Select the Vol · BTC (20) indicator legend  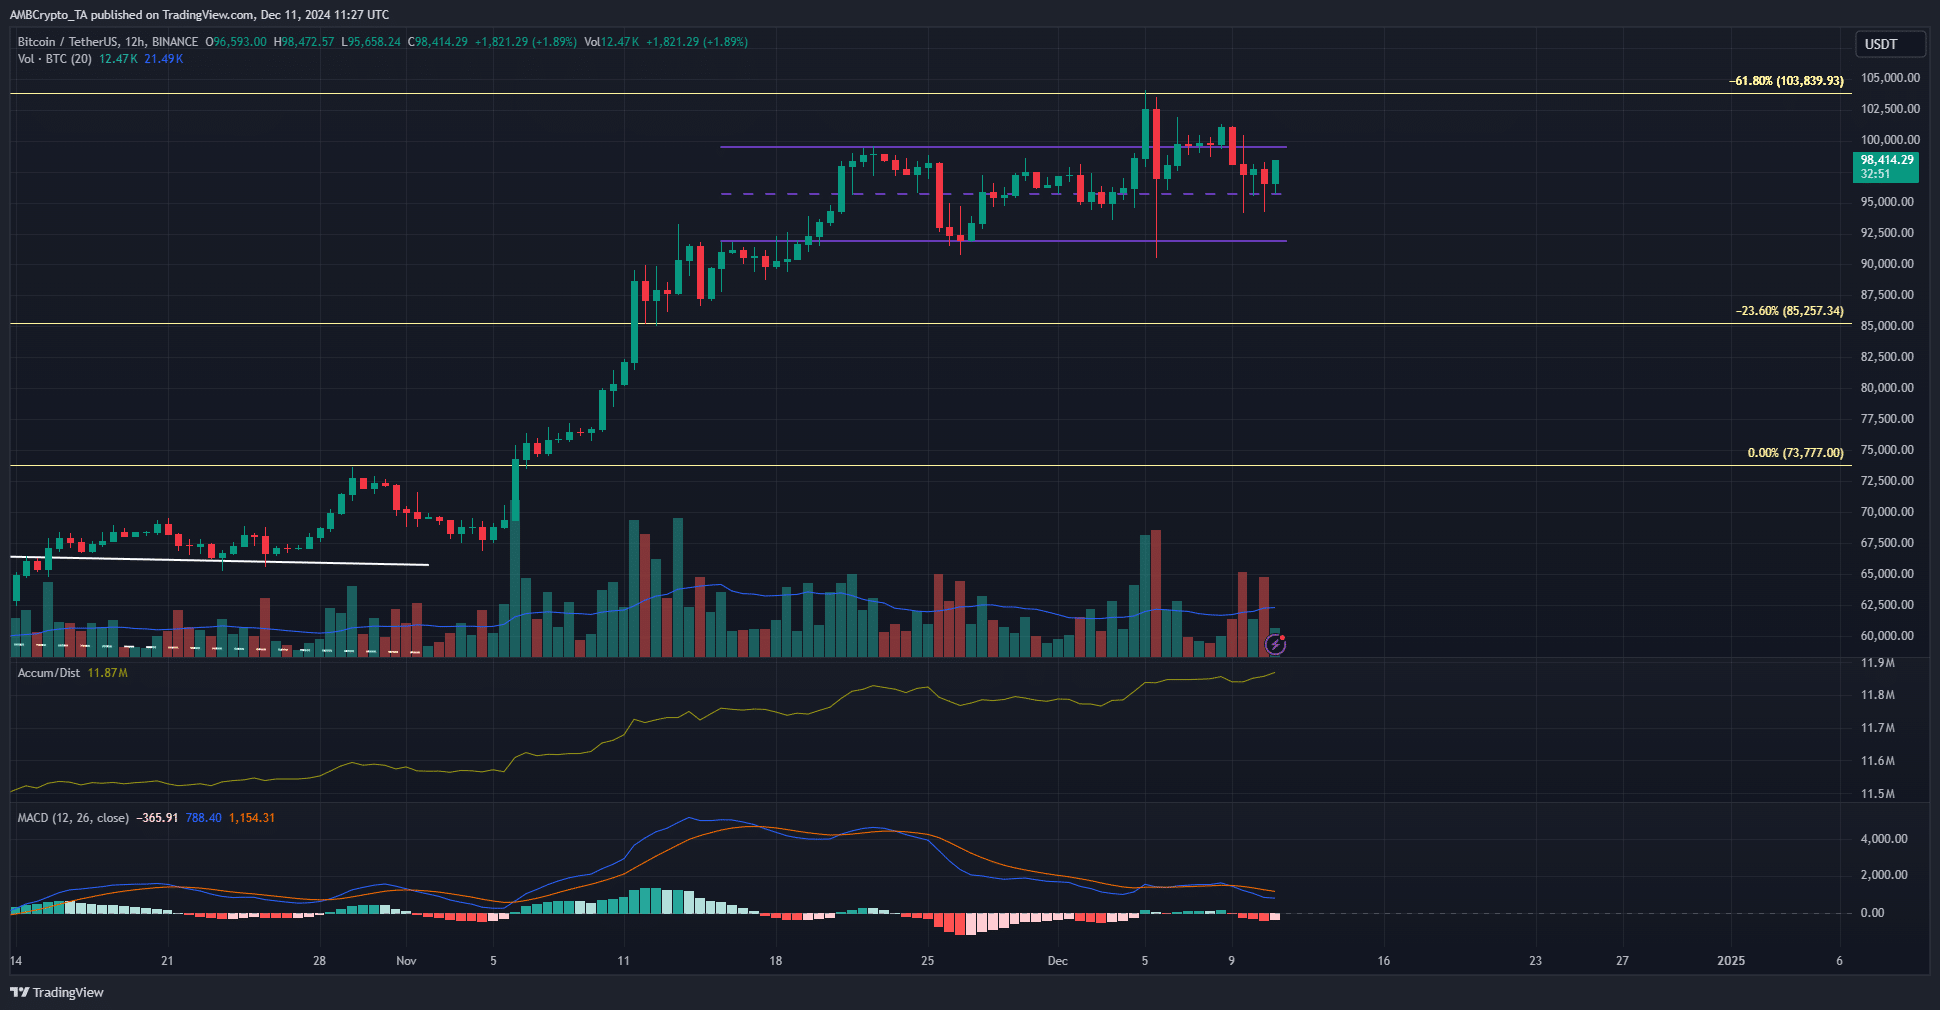click(55, 59)
